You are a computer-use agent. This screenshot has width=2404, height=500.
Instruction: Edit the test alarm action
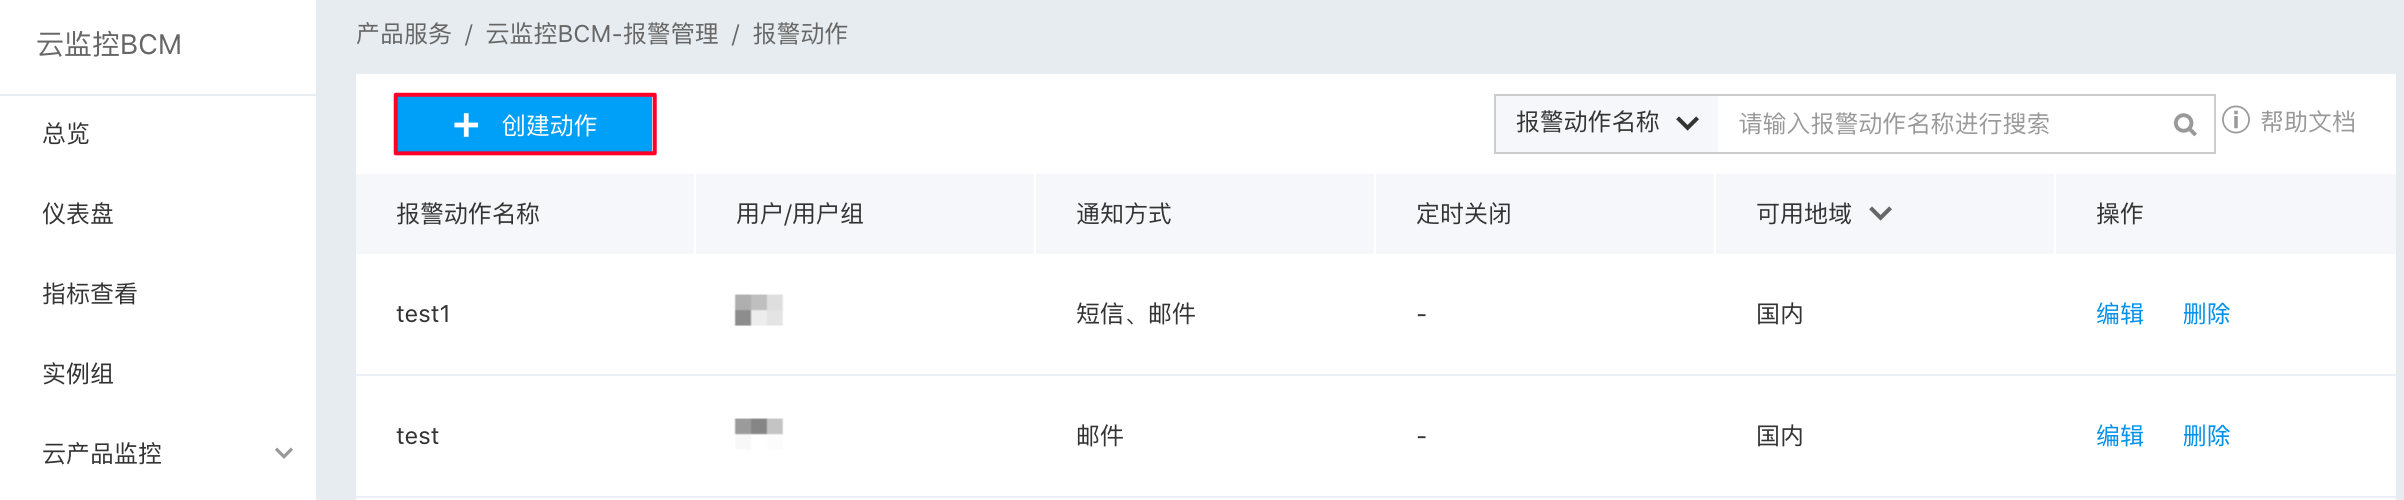click(2120, 436)
